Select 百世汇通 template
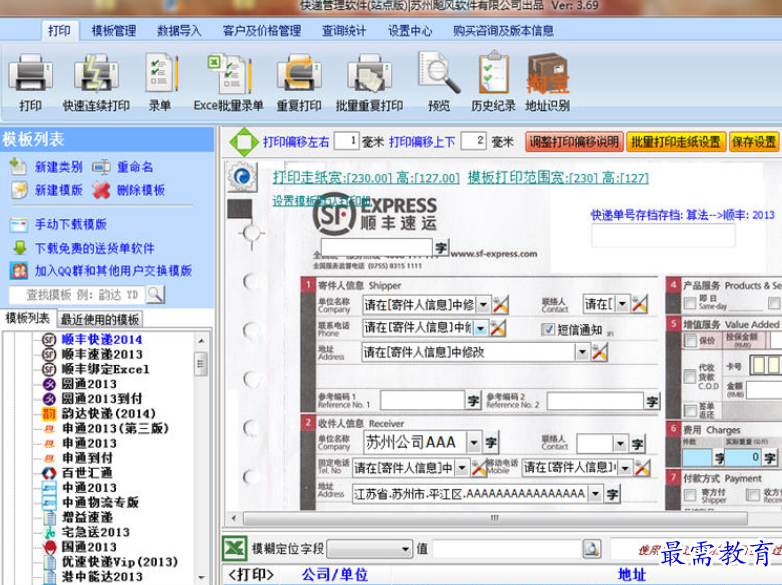Screen dimensions: 782x585 pyautogui.click(x=87, y=473)
